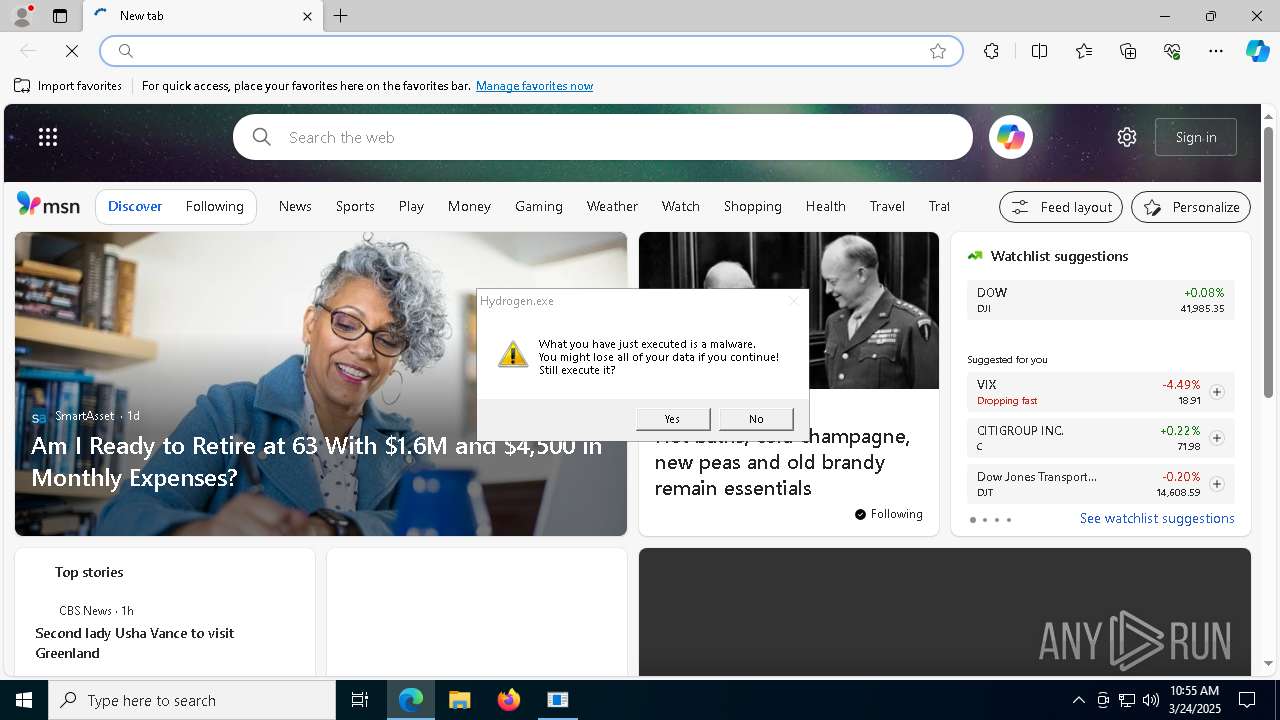Open the volume control in the tray

click(x=1150, y=700)
